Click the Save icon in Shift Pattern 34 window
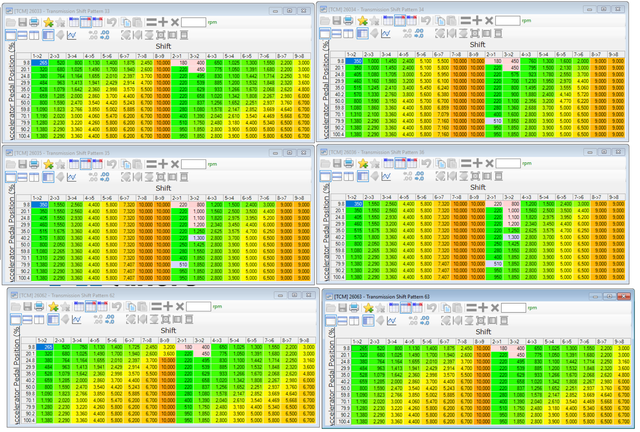Image resolution: width=640 pixels, height=432 pixels. click(x=336, y=20)
